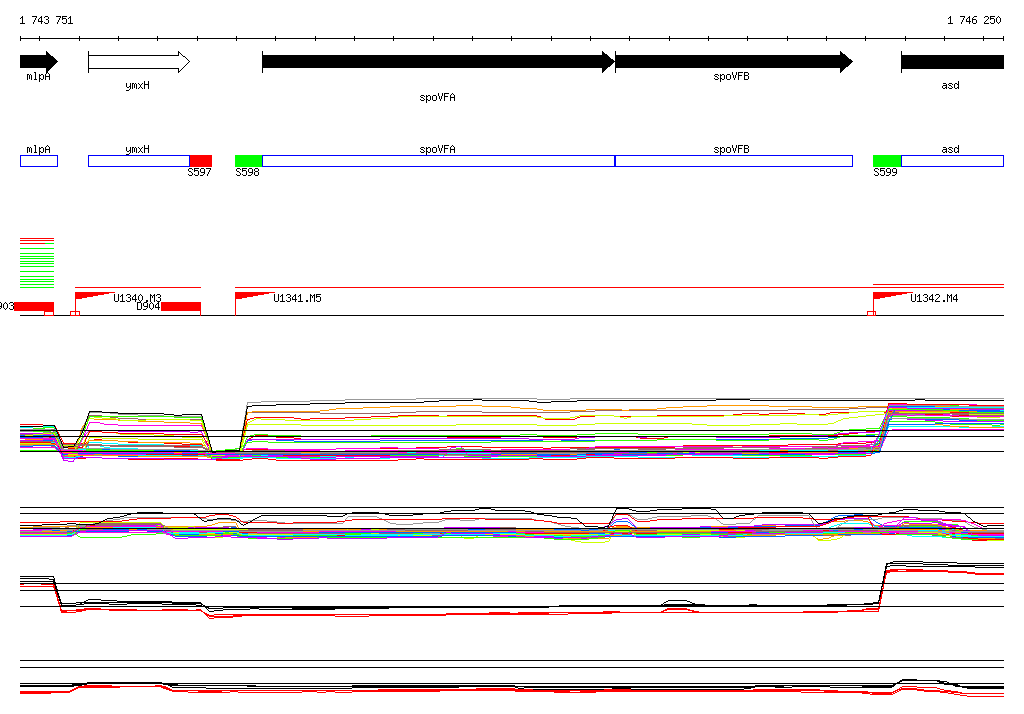Click the spoVFB label under black arrow
Image resolution: width=1024 pixels, height=714 pixels.
731,76
